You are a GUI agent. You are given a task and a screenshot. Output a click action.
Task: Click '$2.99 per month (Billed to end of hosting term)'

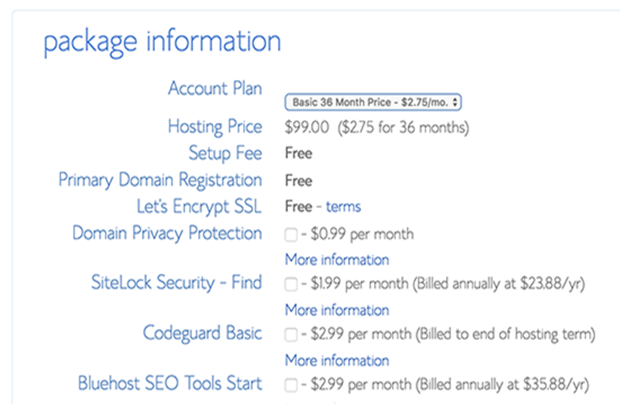[453, 334]
